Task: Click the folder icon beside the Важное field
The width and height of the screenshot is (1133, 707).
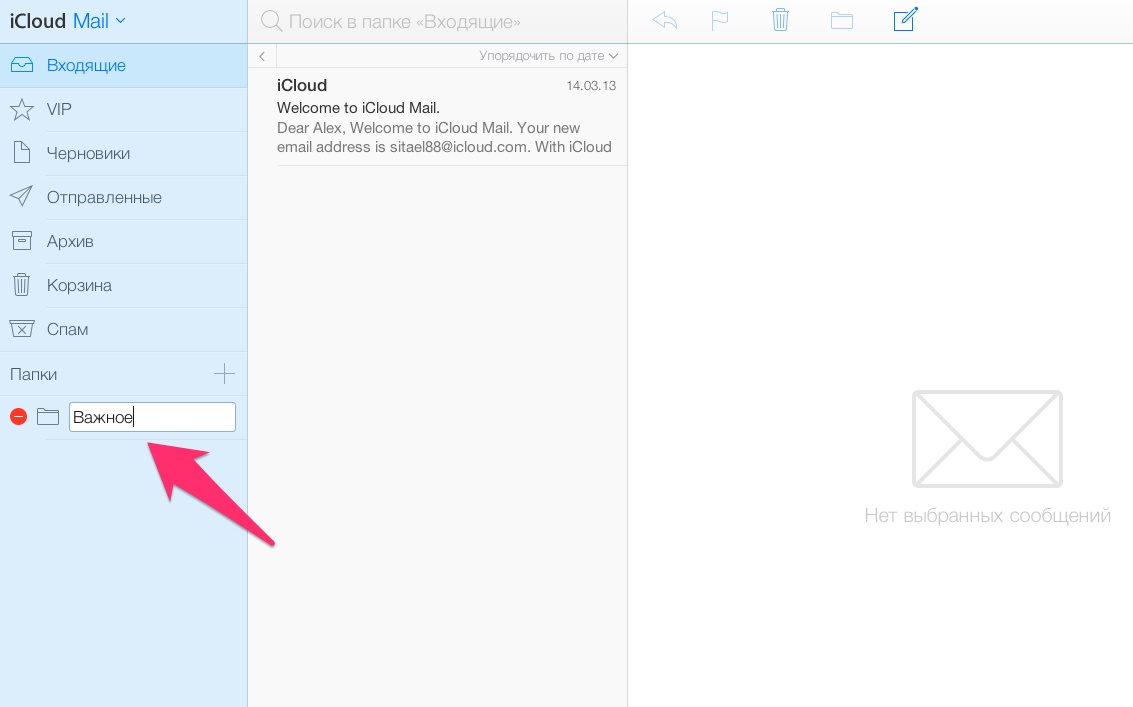Action: (48, 416)
